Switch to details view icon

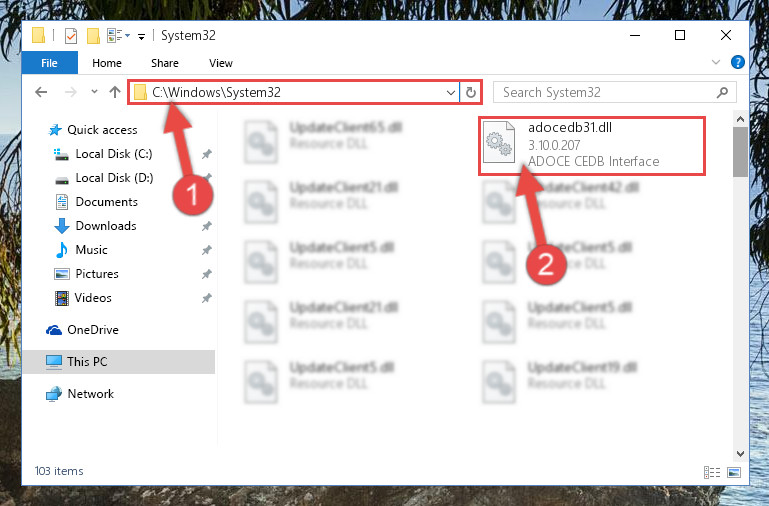(x=712, y=472)
